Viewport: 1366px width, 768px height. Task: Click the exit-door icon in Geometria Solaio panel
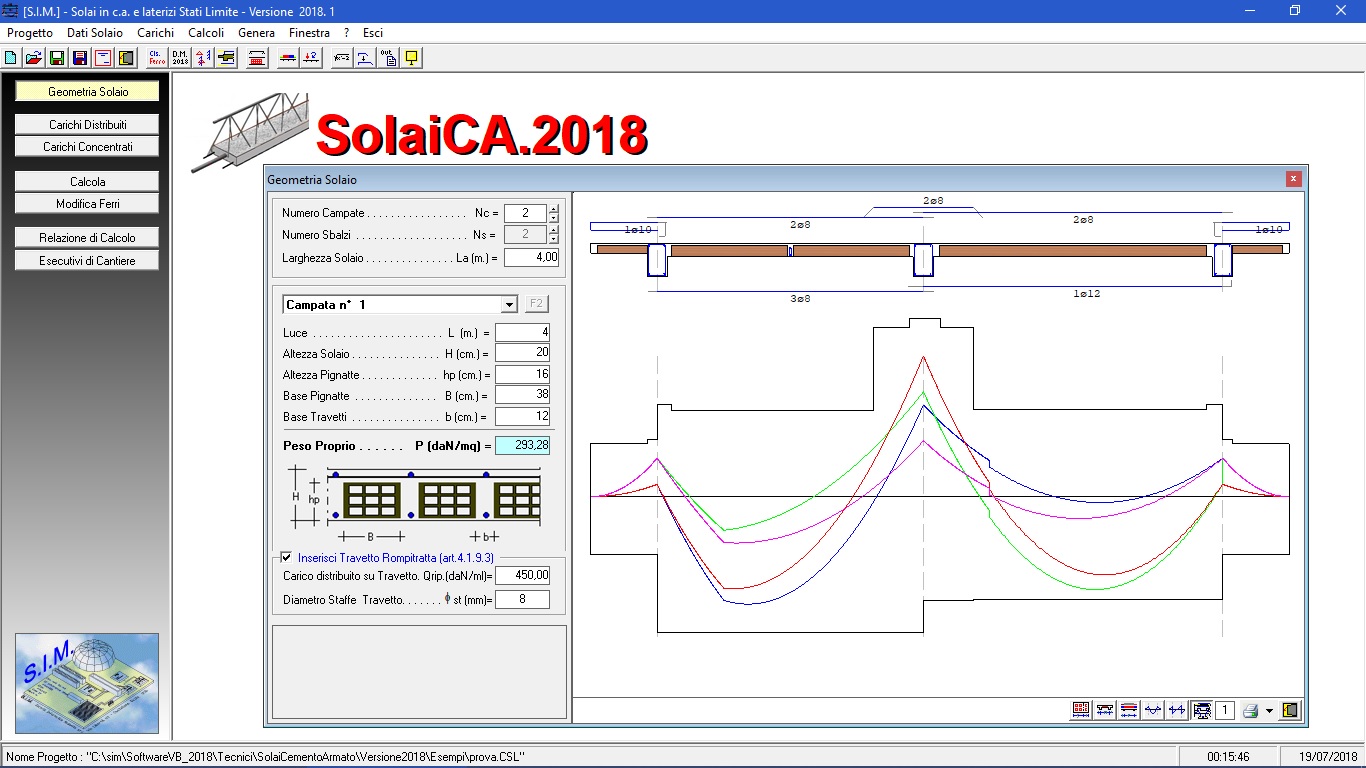click(1290, 710)
